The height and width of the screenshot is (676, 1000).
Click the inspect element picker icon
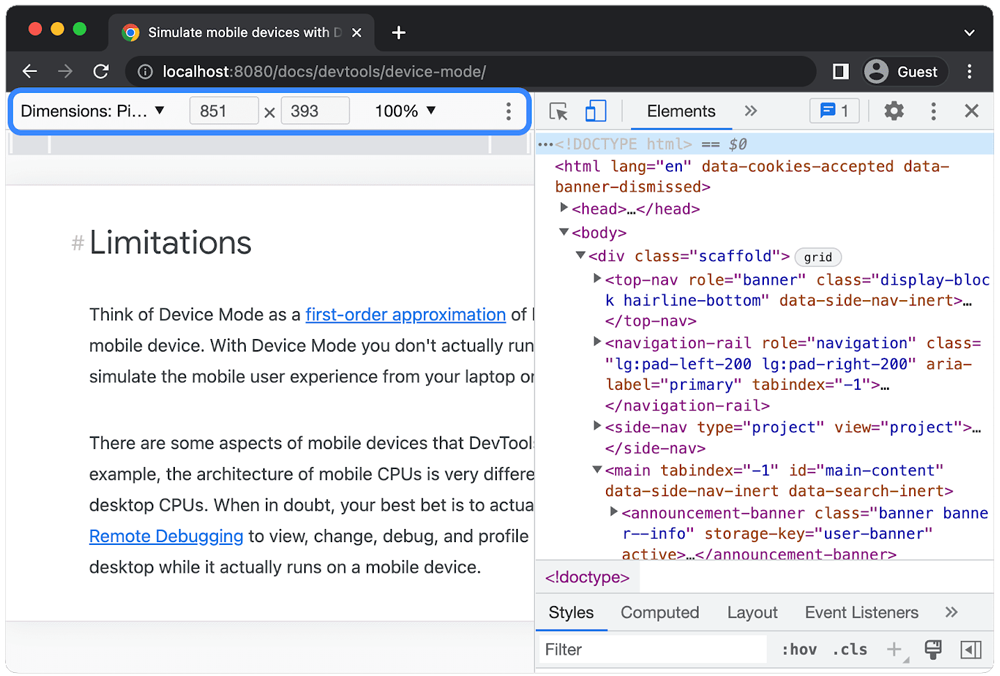[559, 111]
